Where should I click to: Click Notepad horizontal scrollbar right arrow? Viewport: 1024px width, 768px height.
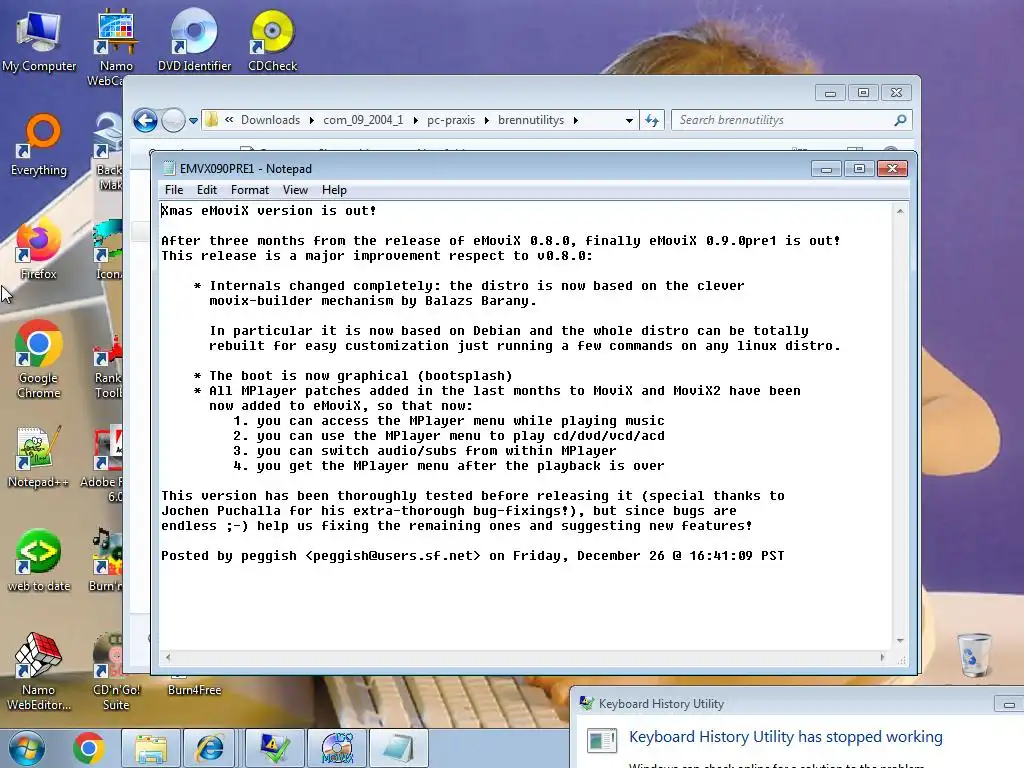click(x=882, y=658)
